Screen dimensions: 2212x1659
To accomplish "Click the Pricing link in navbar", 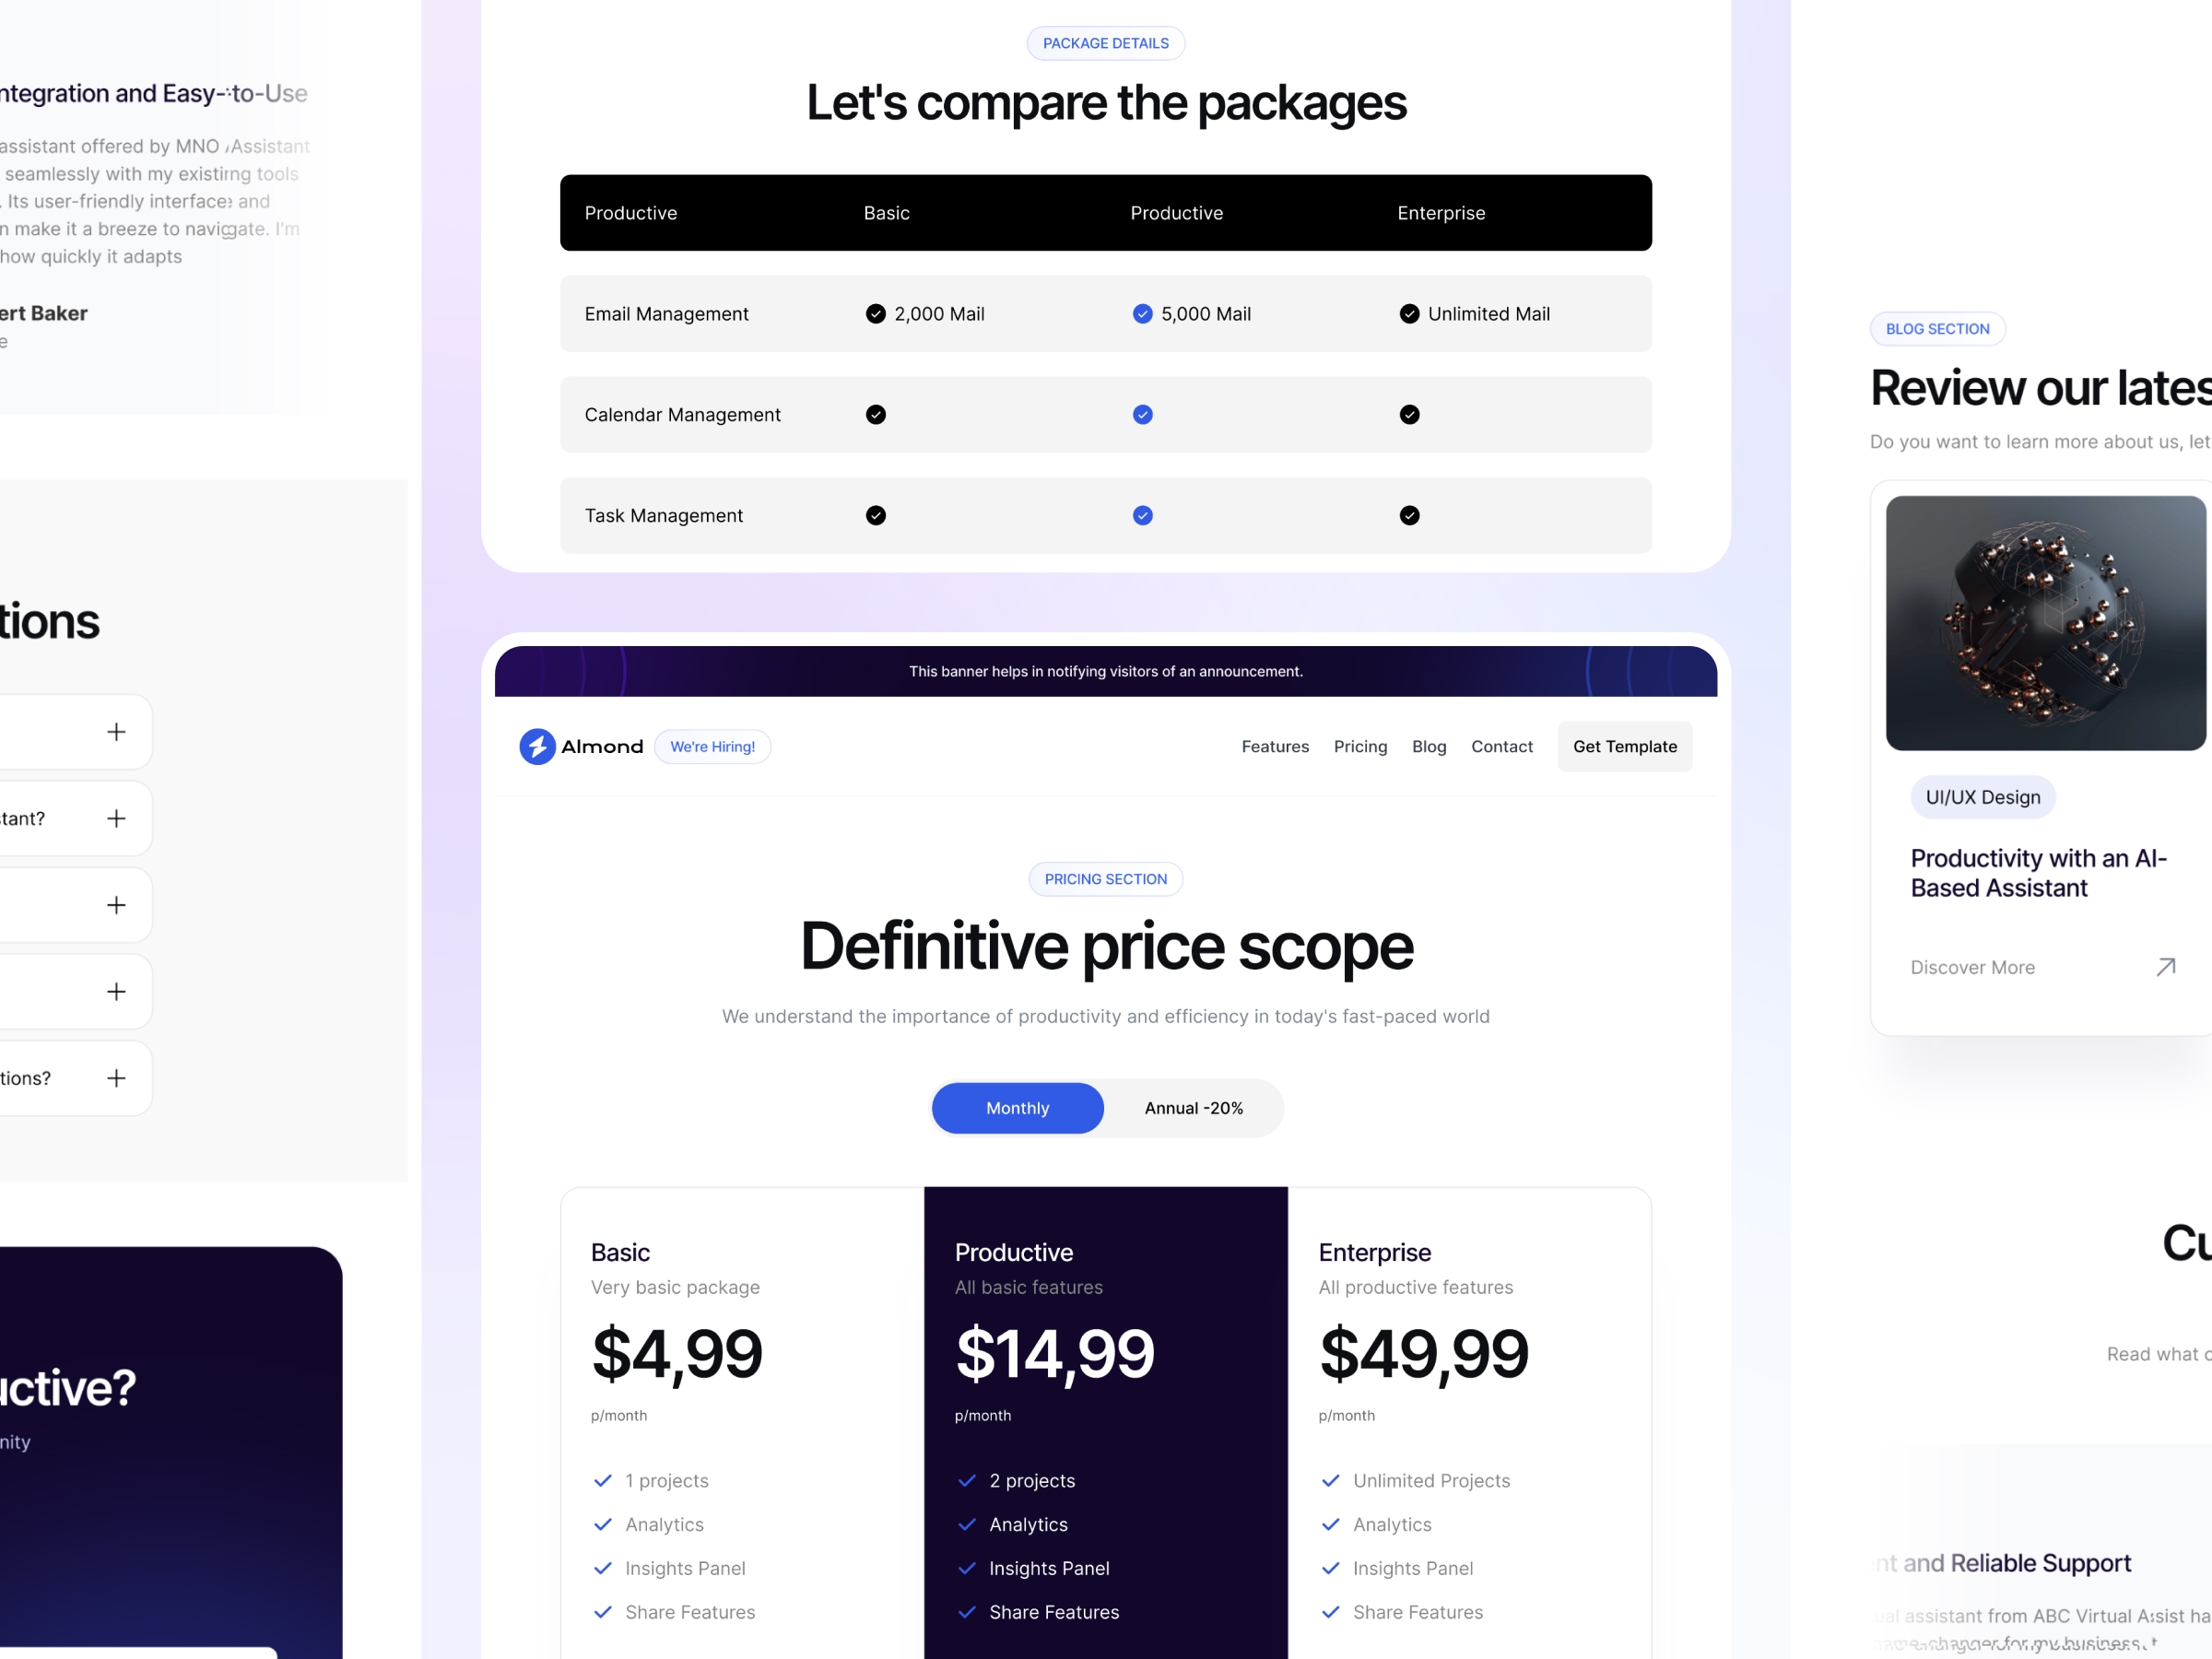I will click(1360, 746).
